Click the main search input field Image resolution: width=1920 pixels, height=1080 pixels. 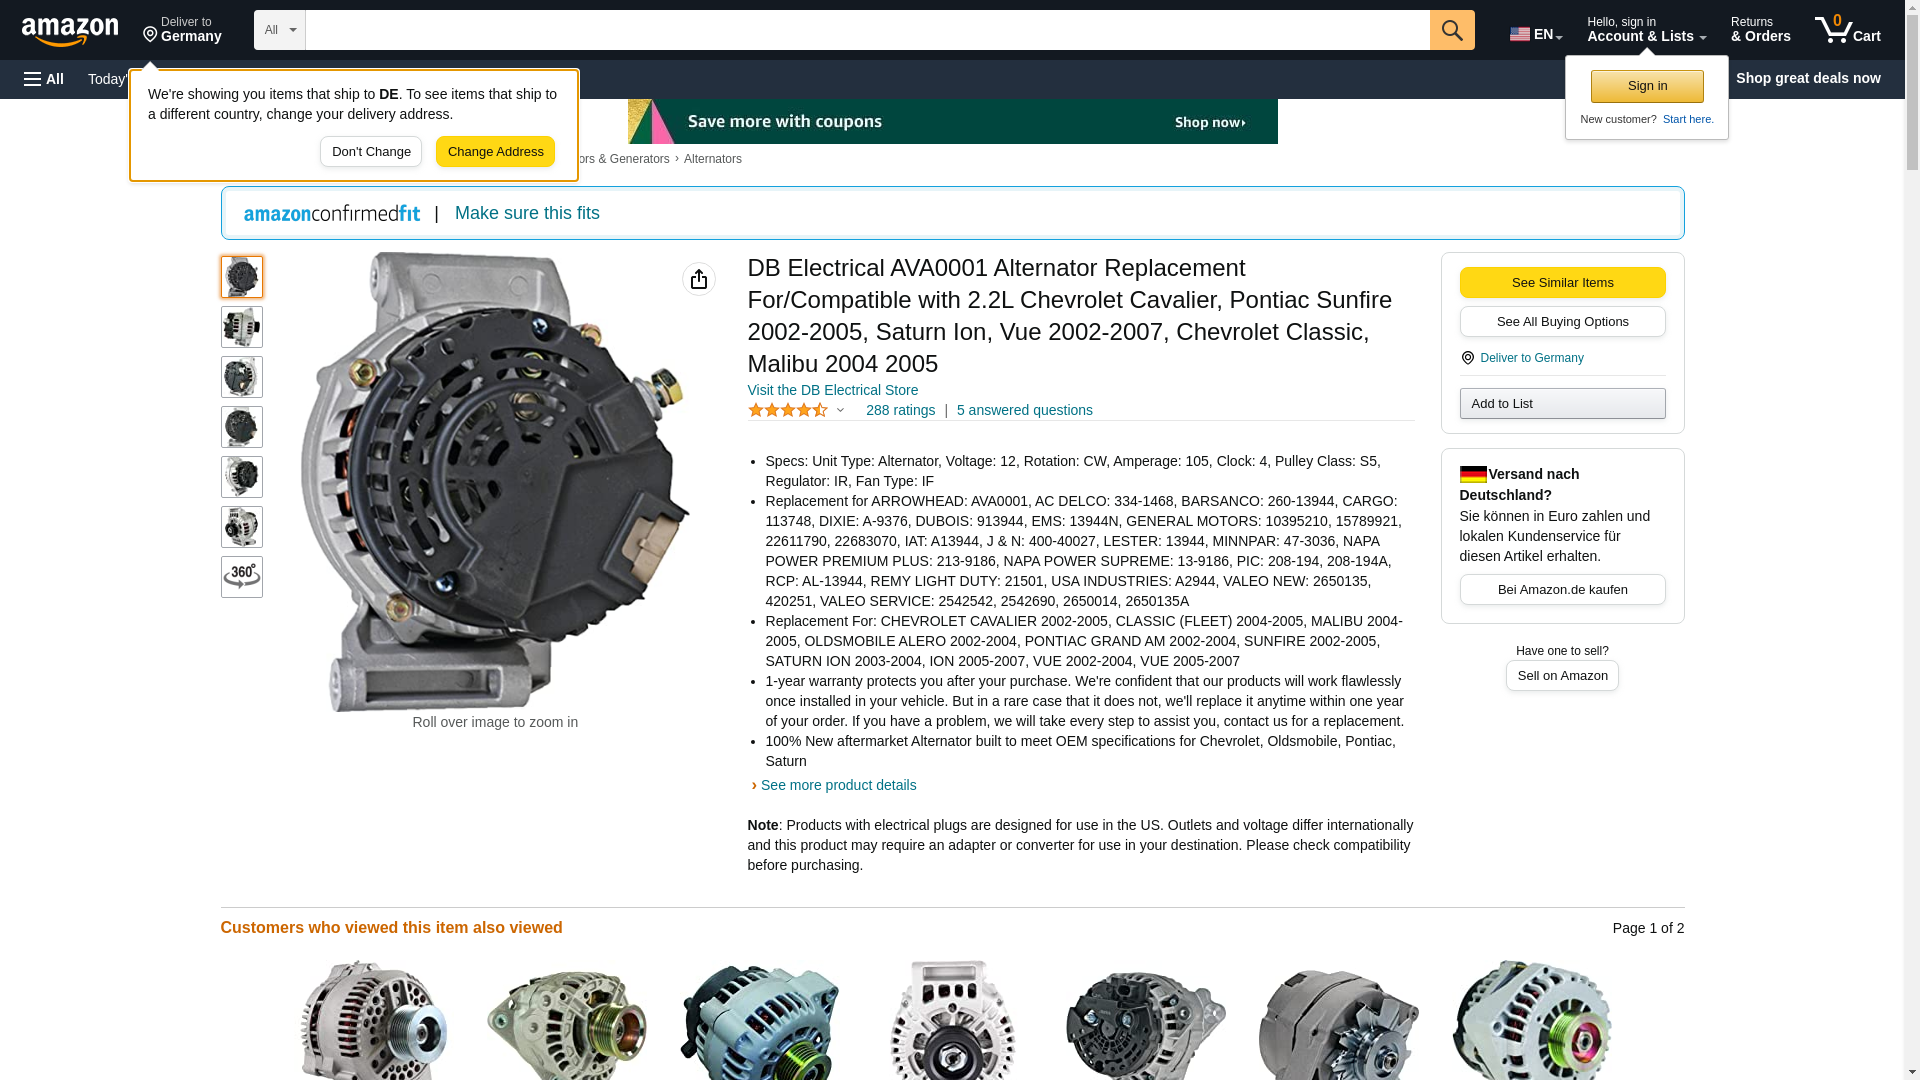[x=867, y=30]
